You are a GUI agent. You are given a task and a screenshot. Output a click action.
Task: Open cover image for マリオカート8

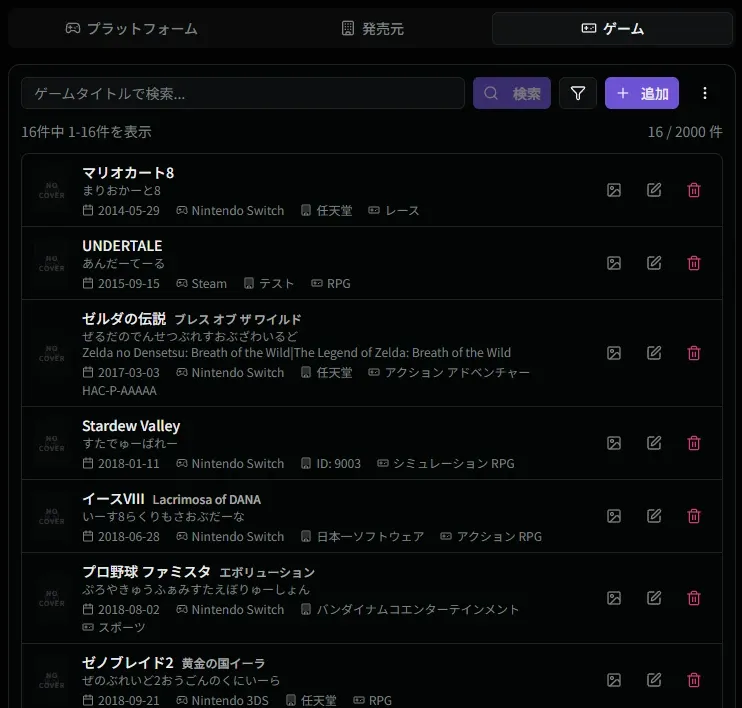[x=614, y=190]
